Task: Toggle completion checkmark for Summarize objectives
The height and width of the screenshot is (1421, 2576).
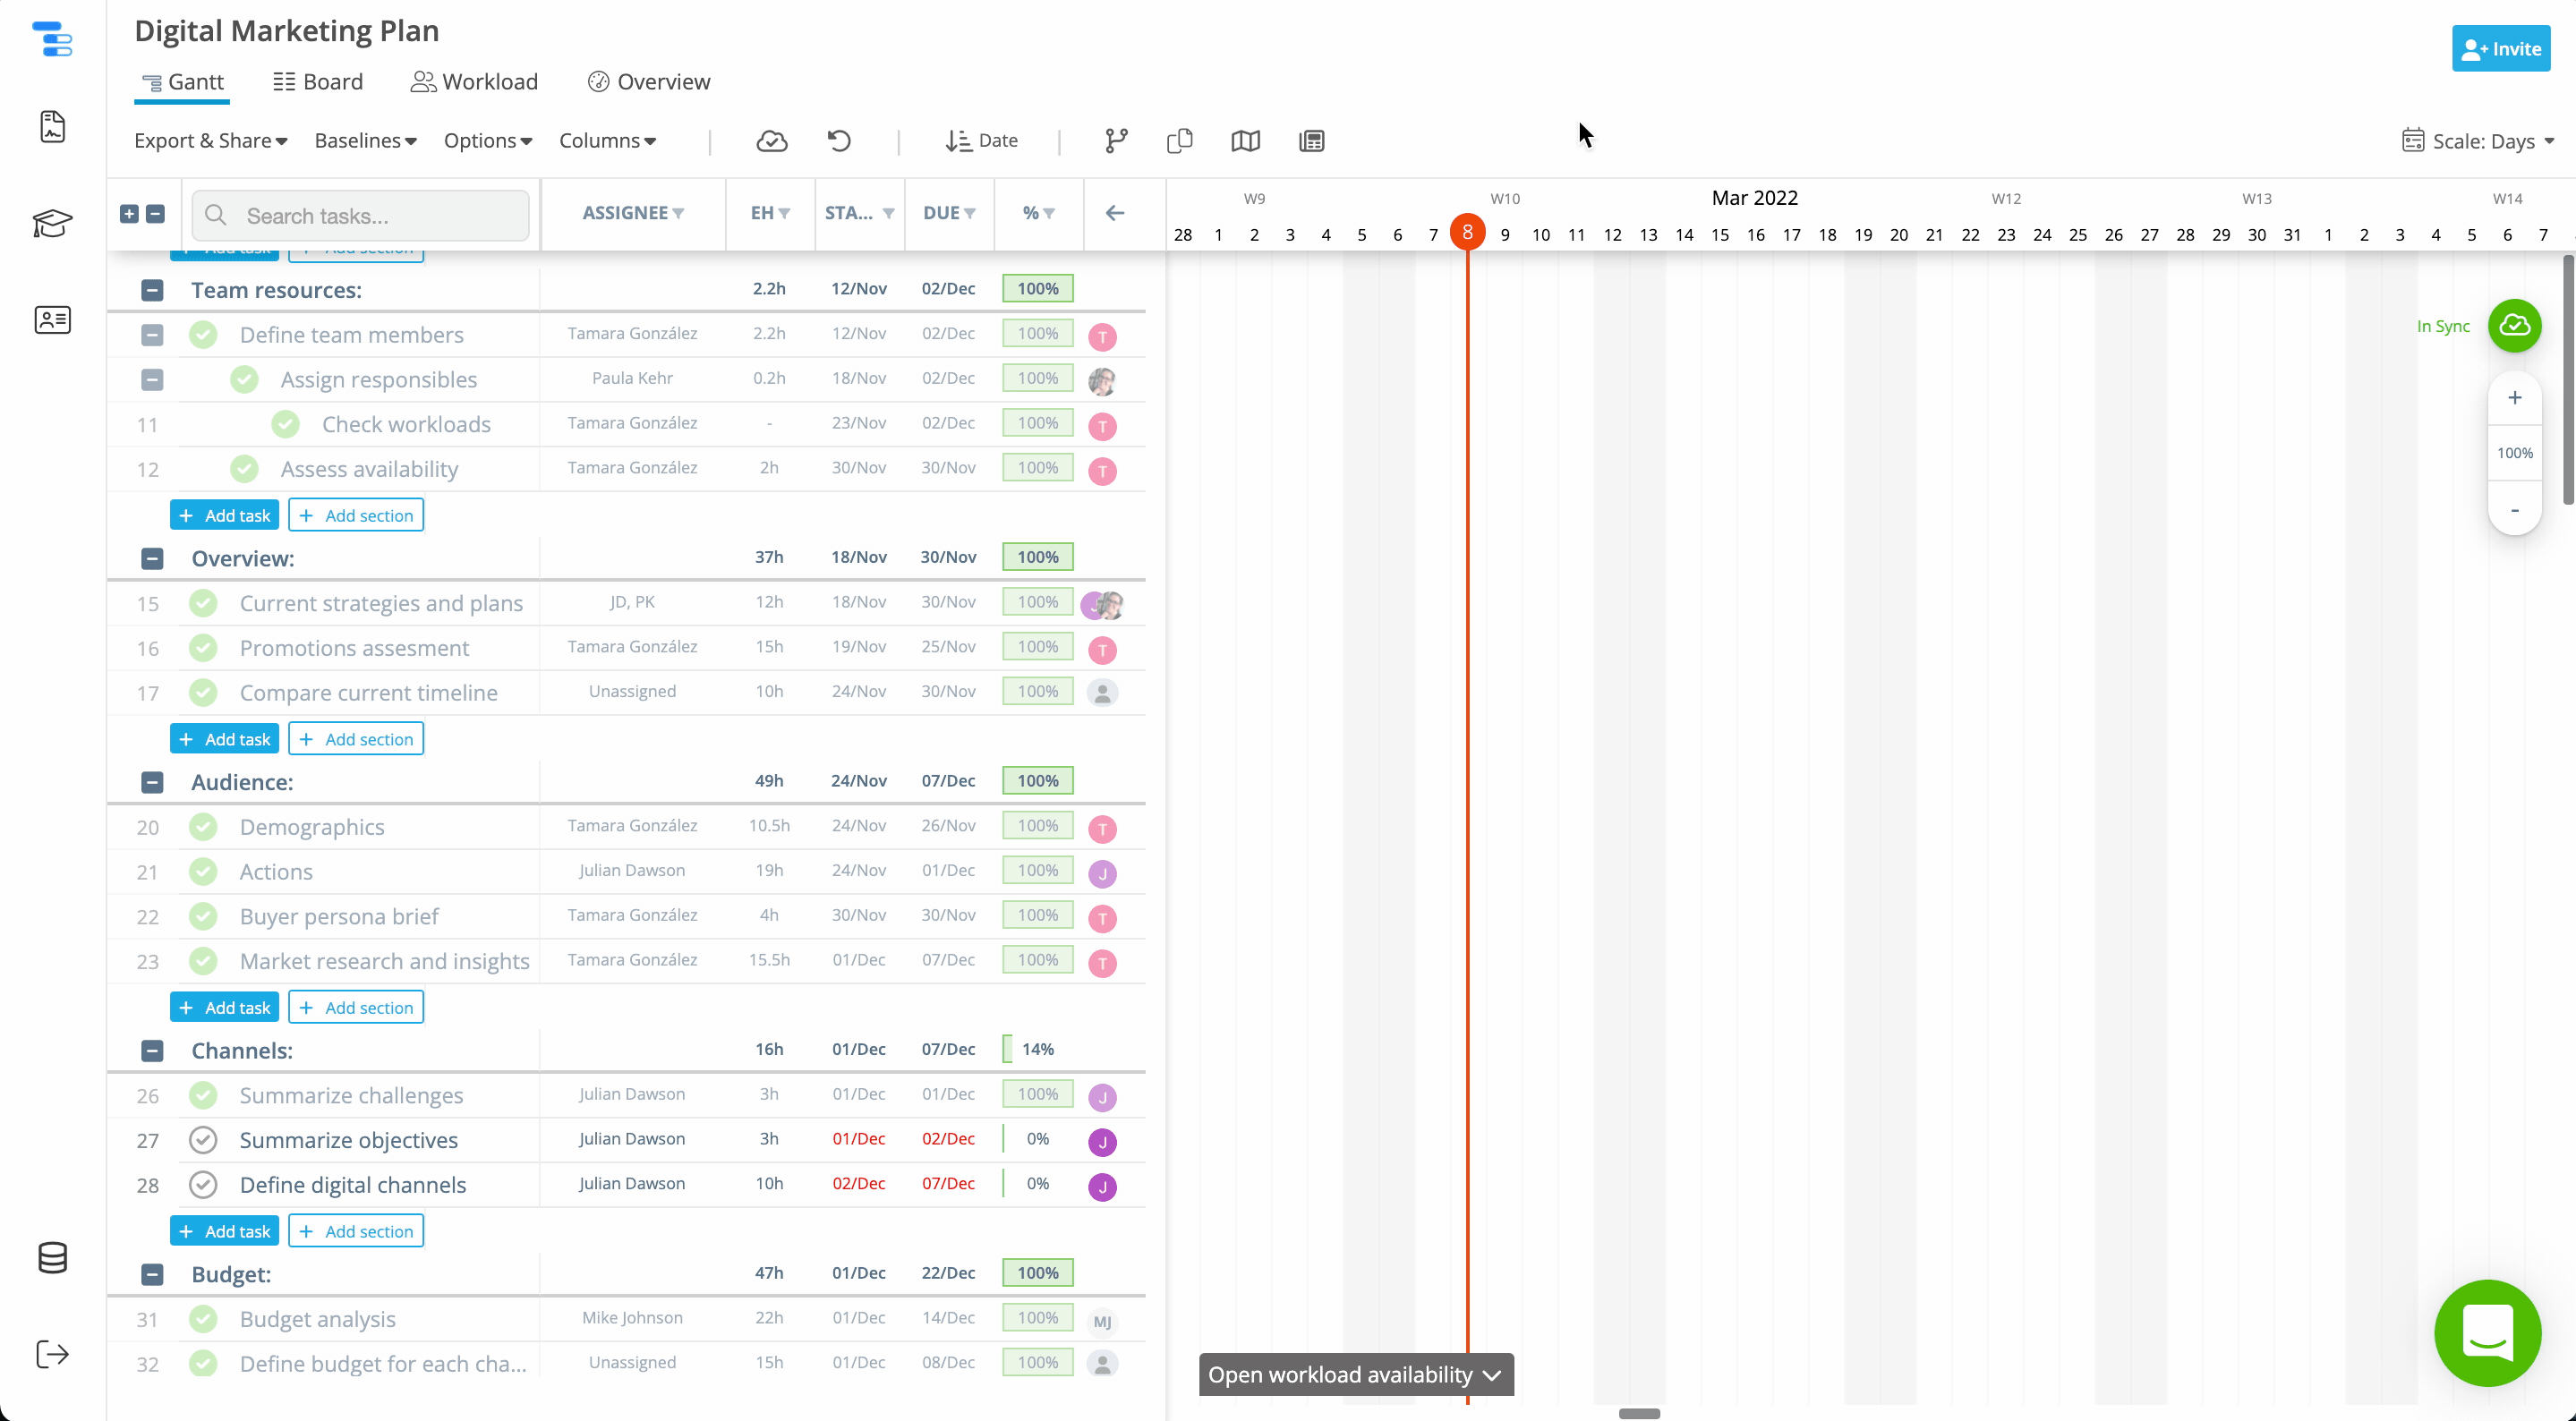Action: coord(204,1140)
